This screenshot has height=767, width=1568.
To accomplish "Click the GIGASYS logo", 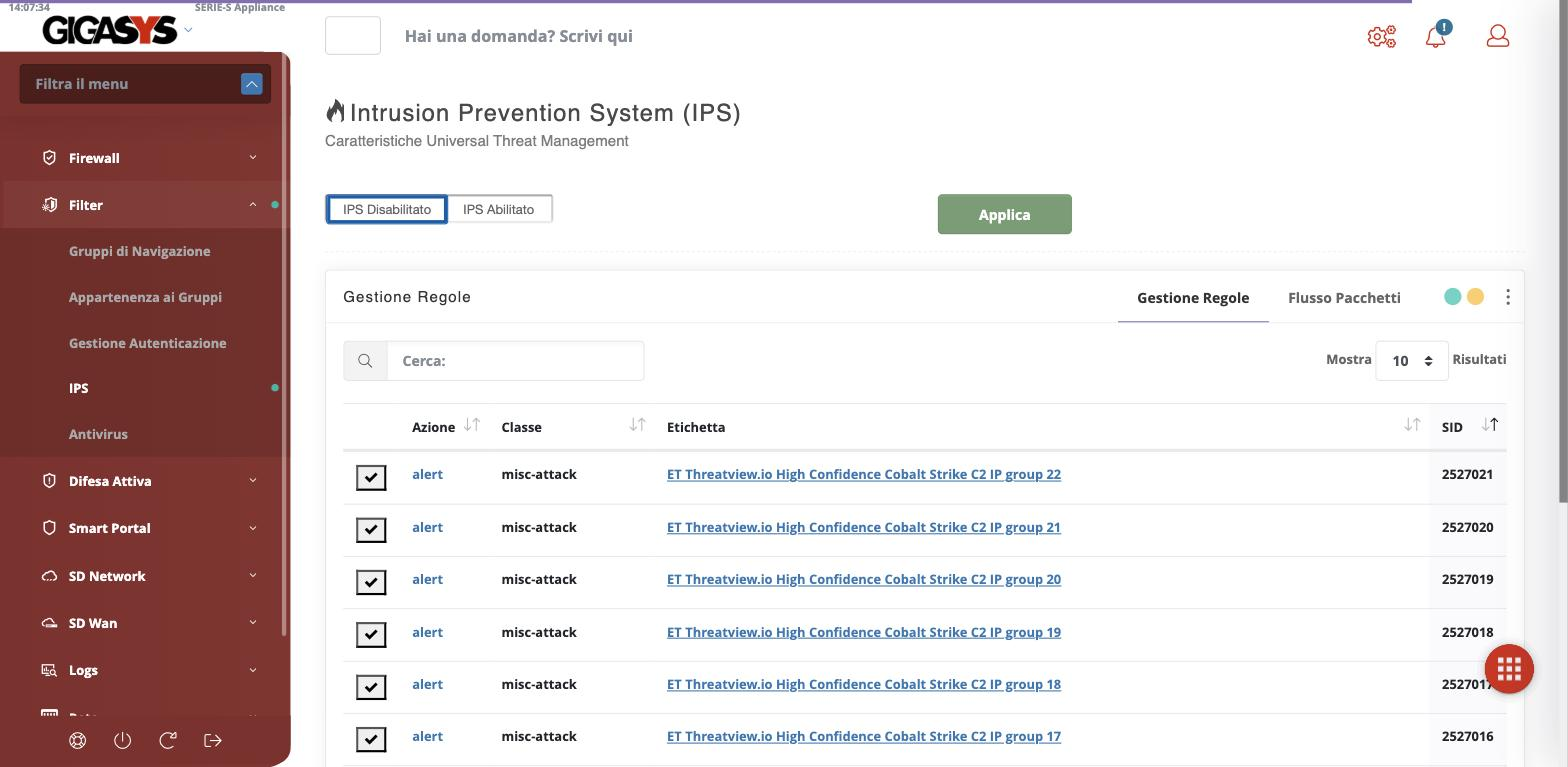I will 110,31.
